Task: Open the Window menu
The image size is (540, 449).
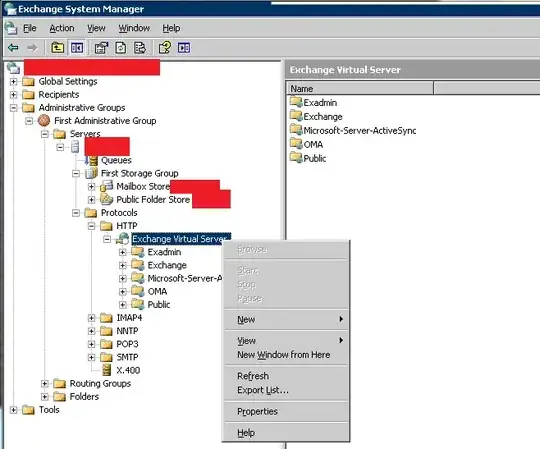Action: pyautogui.click(x=134, y=28)
